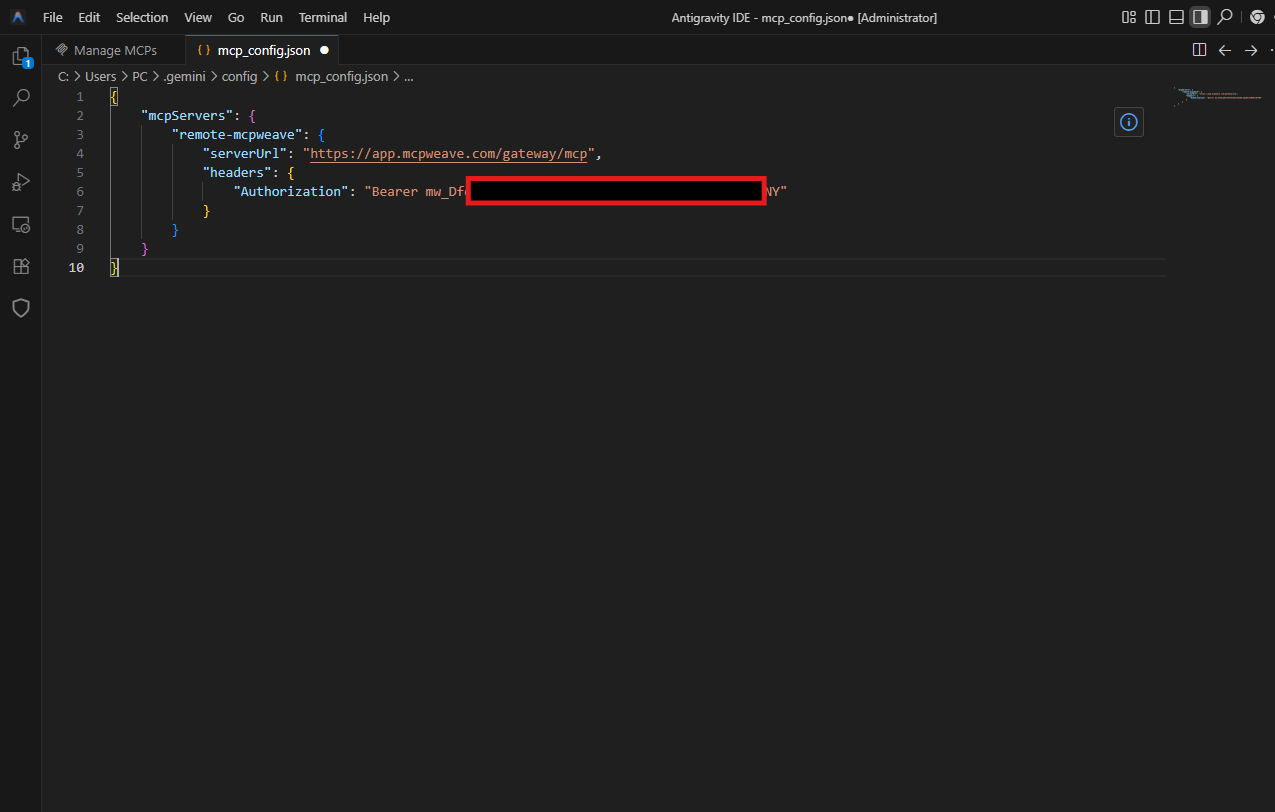Select the mcp_config.json tab
1275x812 pixels.
point(263,50)
